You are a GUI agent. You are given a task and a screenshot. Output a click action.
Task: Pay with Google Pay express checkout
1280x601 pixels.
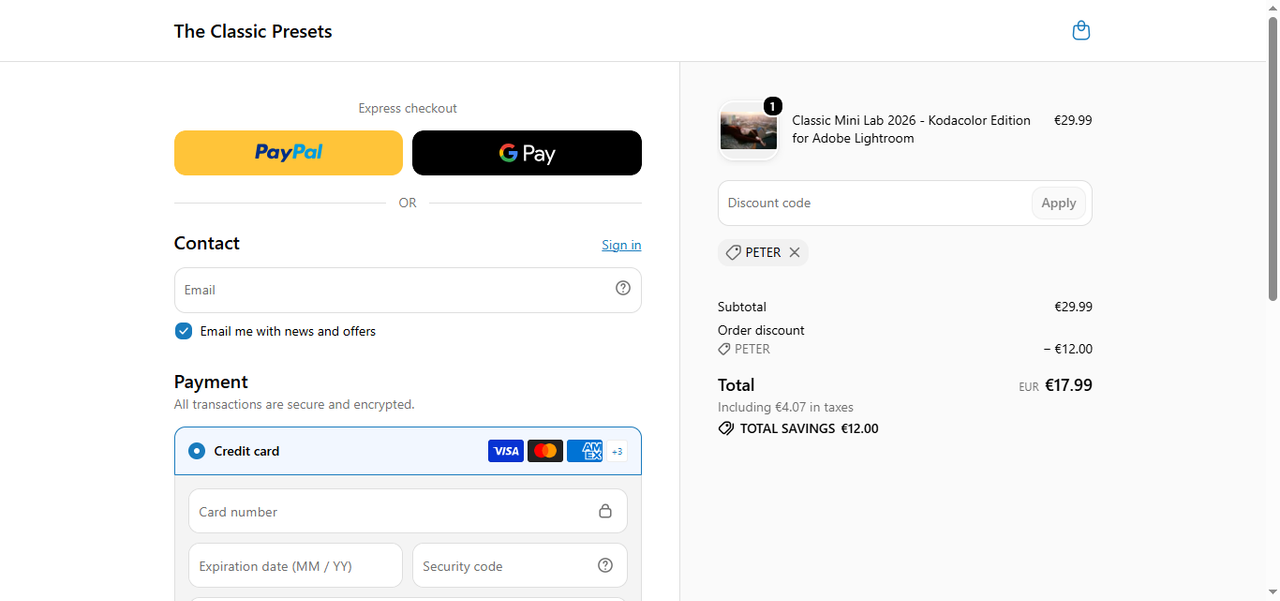tap(527, 153)
